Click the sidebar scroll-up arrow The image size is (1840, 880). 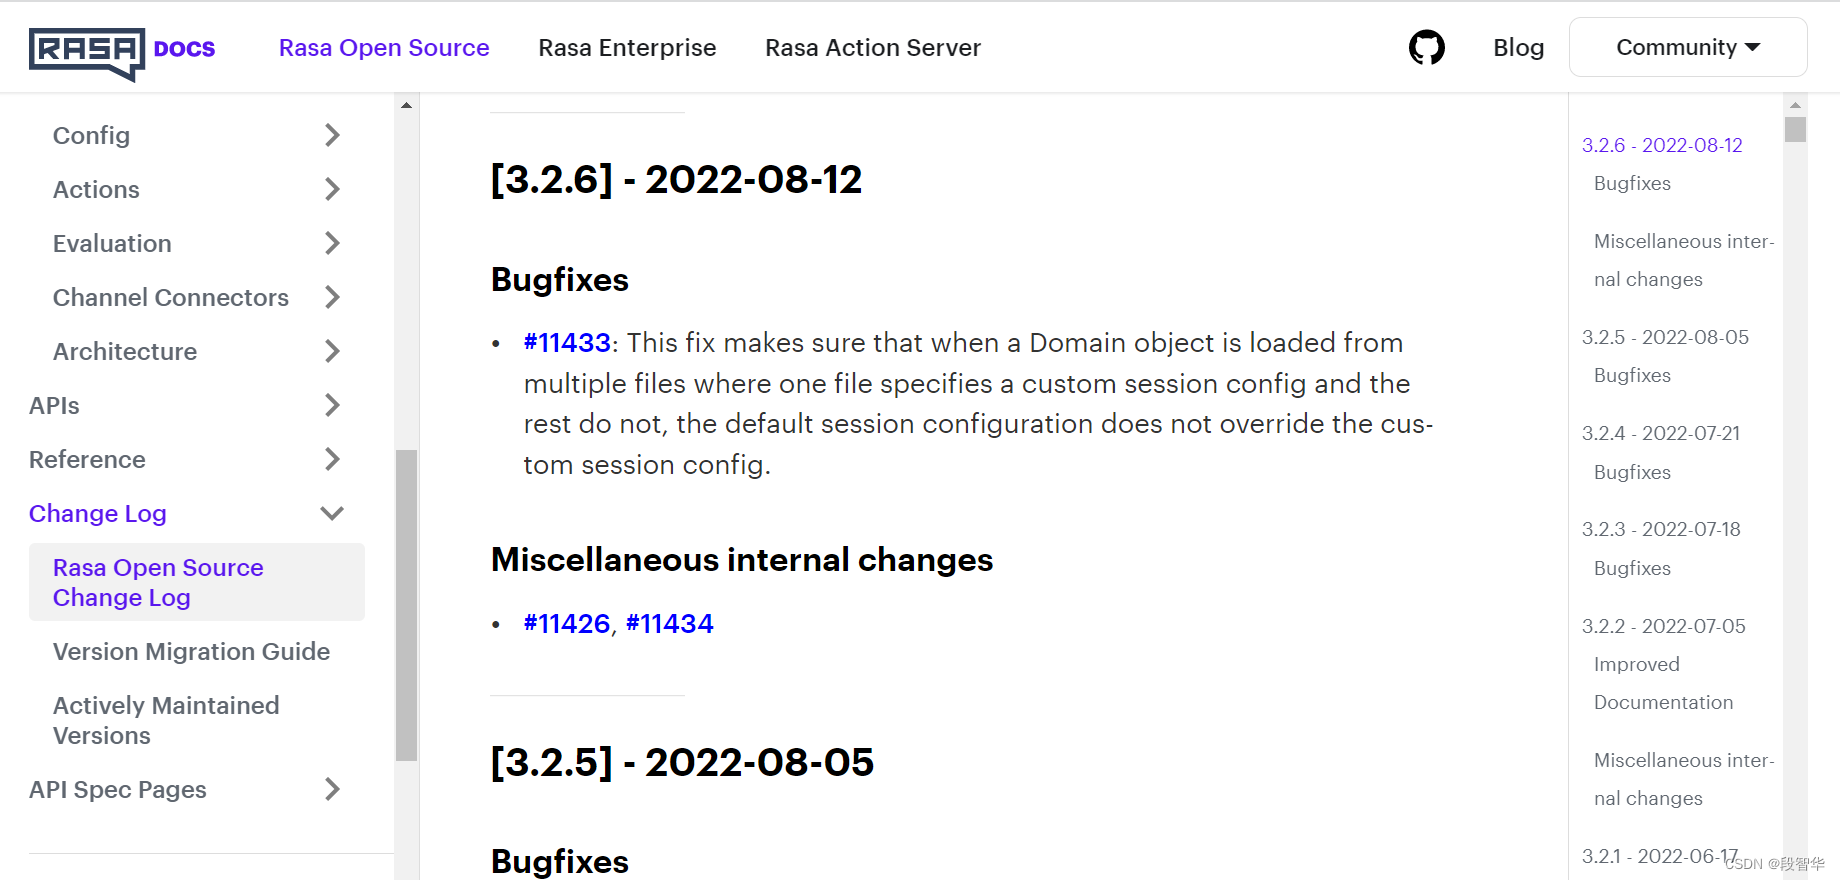406,105
